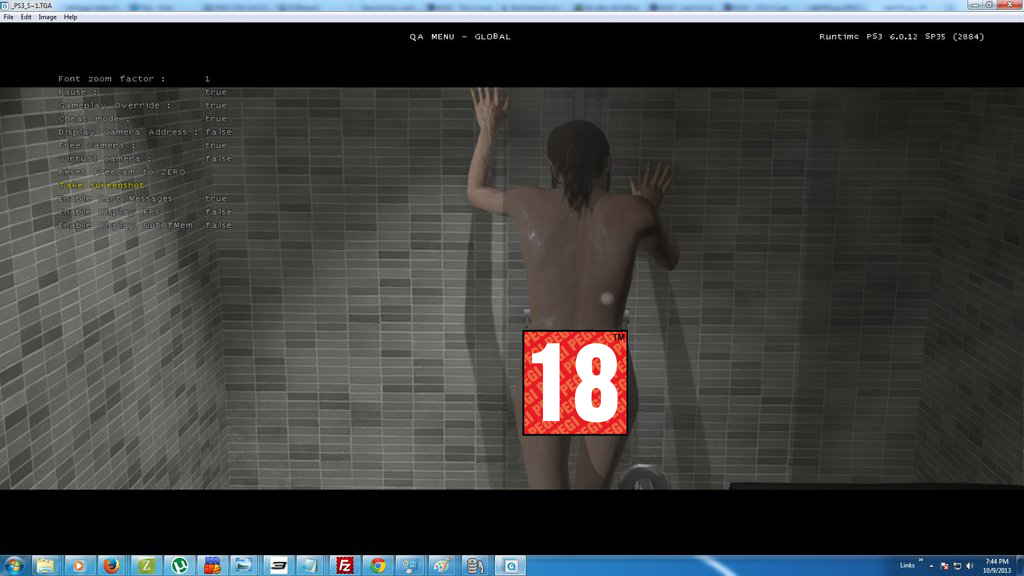Open uTorrent from the taskbar
The image size is (1024, 576).
click(179, 566)
